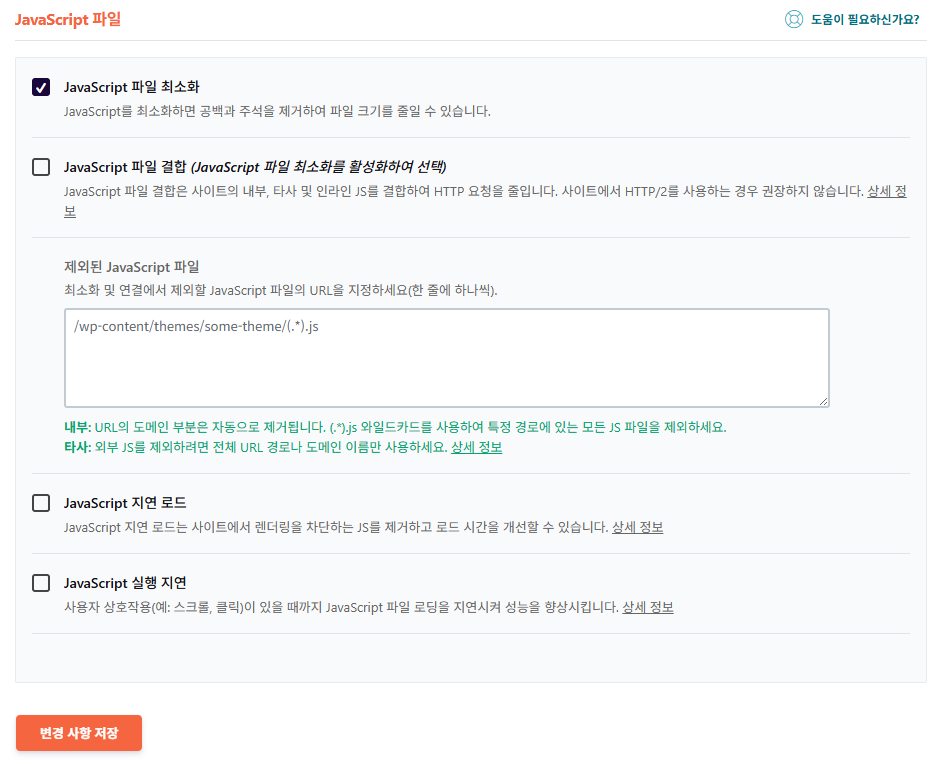Image resolution: width=950 pixels, height=764 pixels.
Task: Click the textarea resize handle
Action: point(824,402)
